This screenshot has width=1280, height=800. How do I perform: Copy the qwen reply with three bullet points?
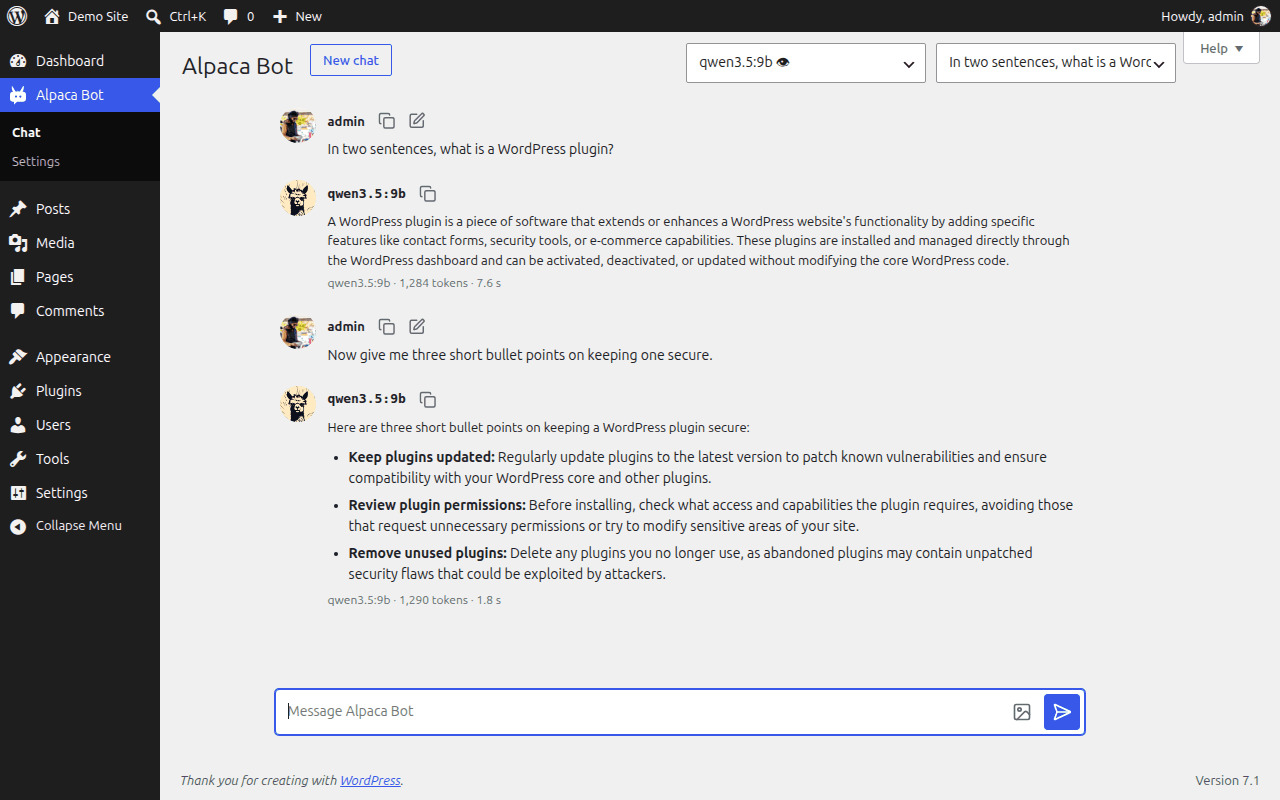pyautogui.click(x=428, y=399)
